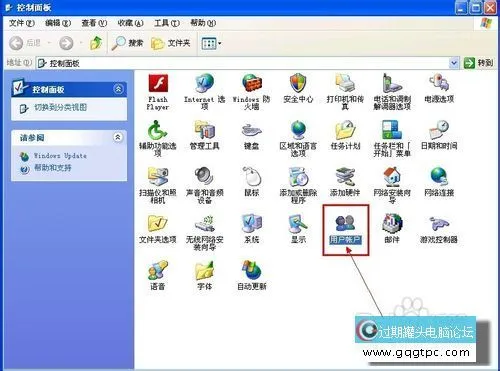Open the forward button history arrow

81,43
